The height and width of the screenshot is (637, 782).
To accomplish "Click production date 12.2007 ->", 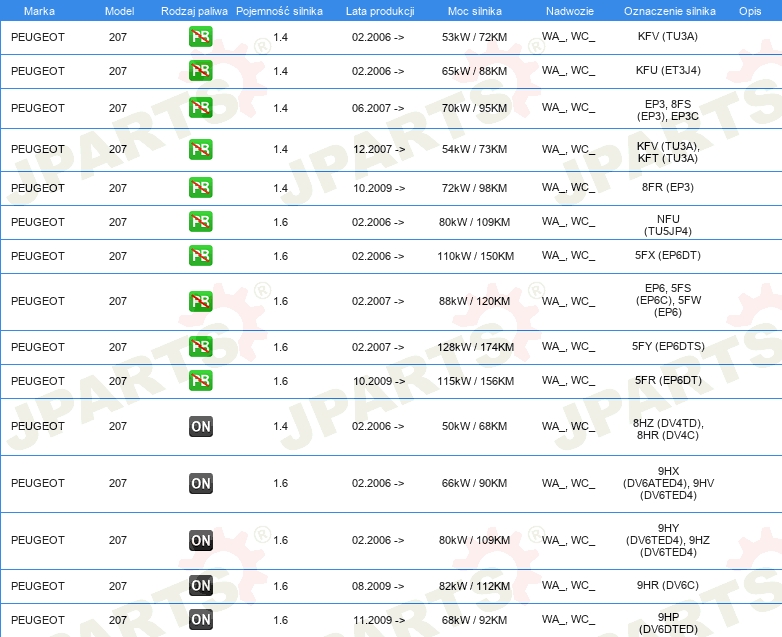I will [379, 149].
